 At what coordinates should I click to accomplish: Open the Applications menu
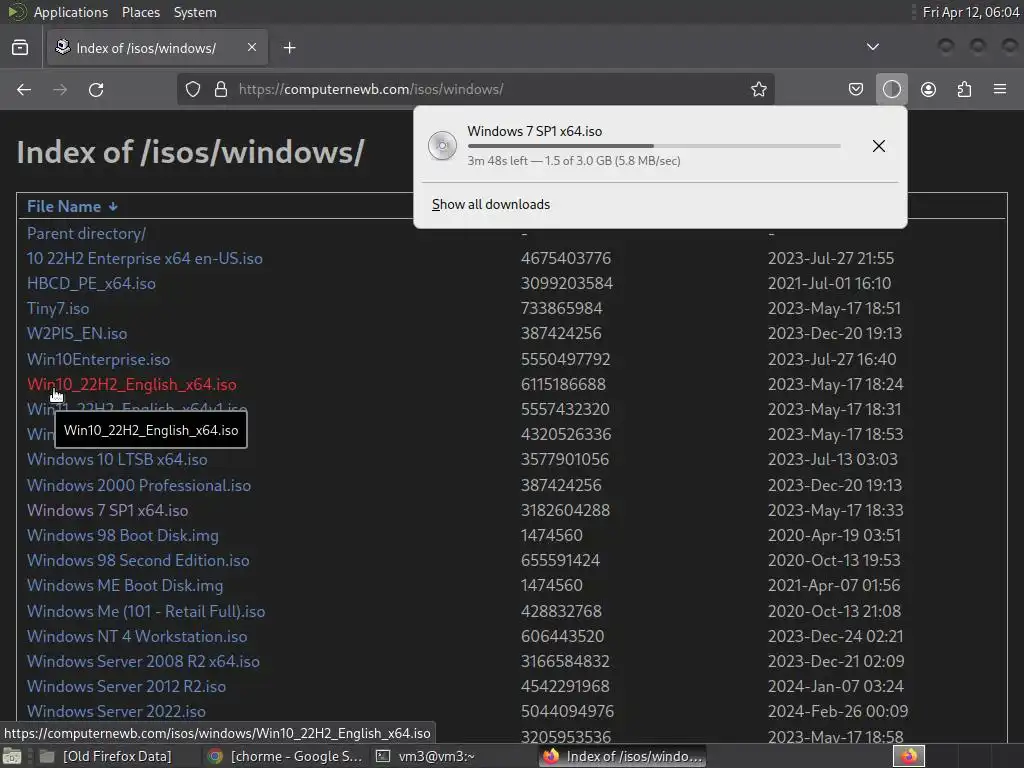tap(70, 12)
